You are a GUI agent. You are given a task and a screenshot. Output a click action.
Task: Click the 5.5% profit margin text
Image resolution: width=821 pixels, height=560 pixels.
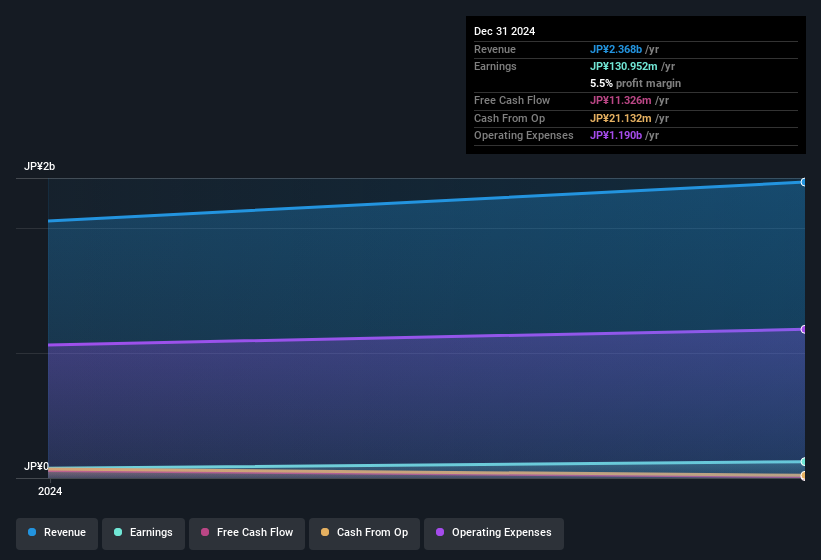[x=635, y=83]
